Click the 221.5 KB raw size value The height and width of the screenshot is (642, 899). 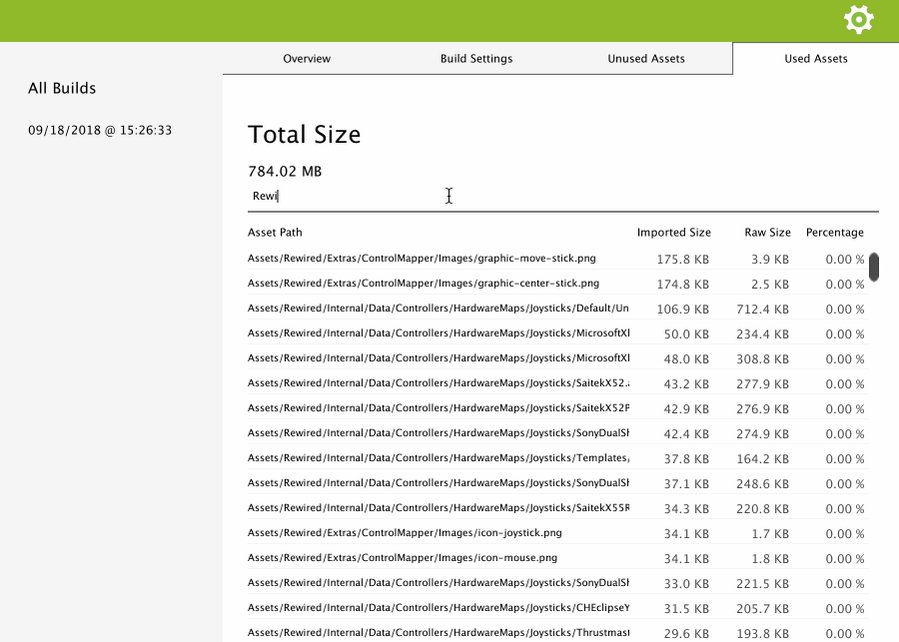coord(763,584)
